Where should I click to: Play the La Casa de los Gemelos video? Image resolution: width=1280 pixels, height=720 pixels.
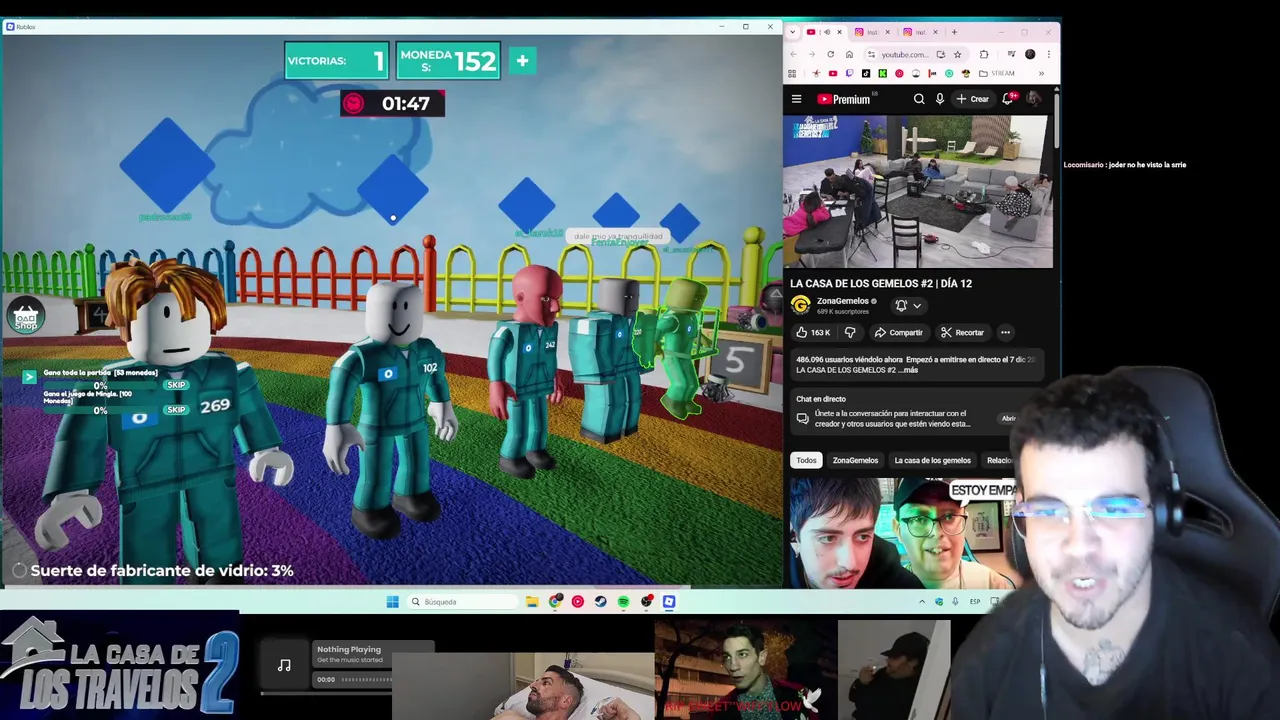coord(918,191)
